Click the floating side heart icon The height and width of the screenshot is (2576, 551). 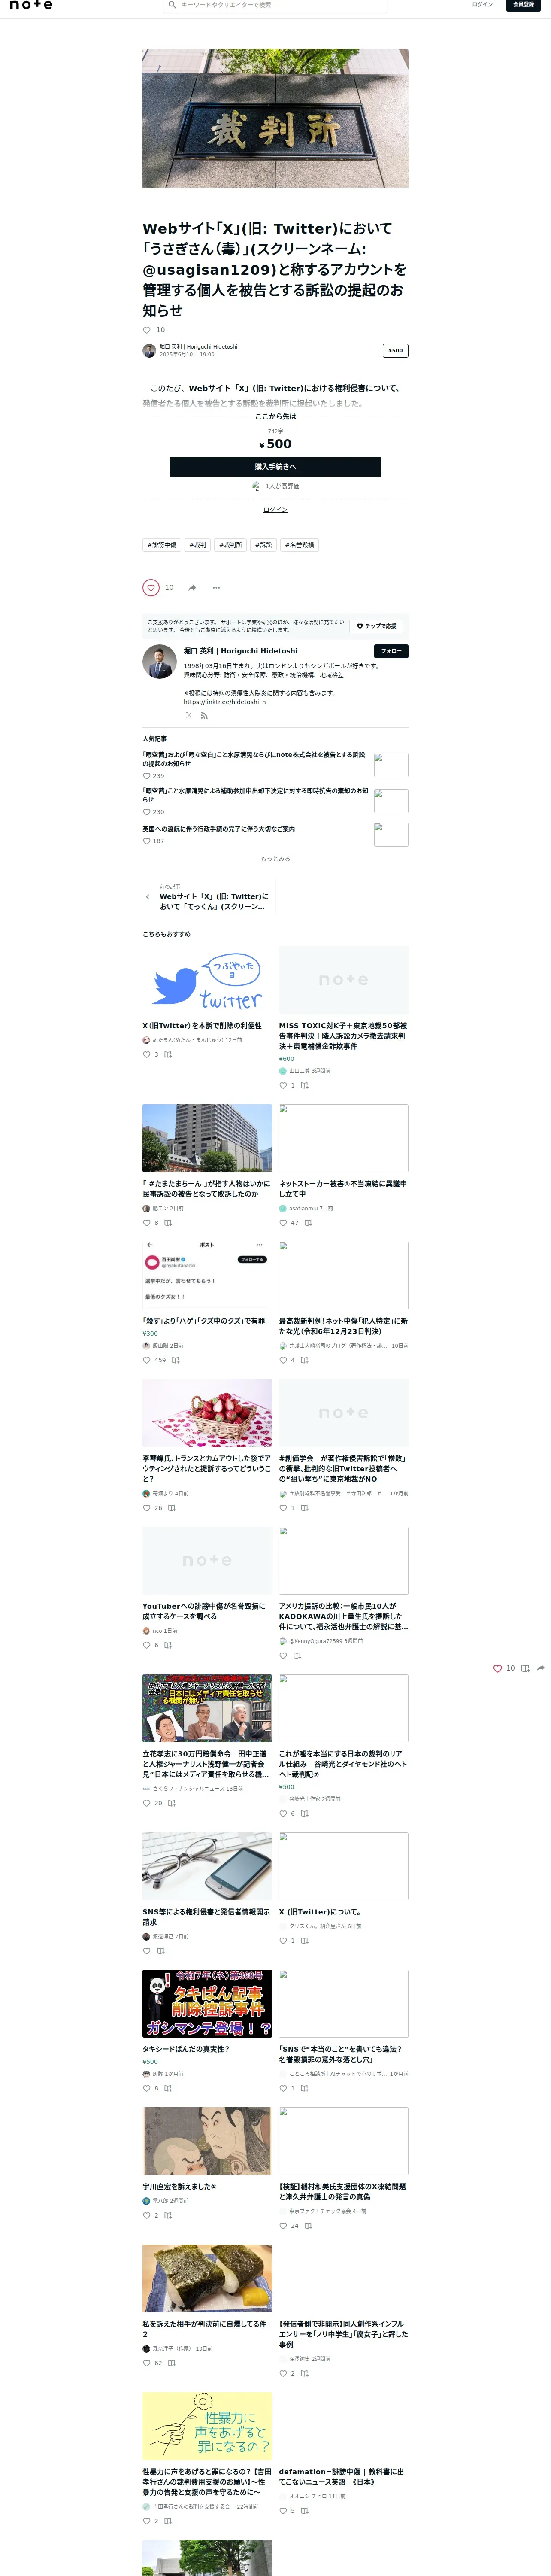497,1668
